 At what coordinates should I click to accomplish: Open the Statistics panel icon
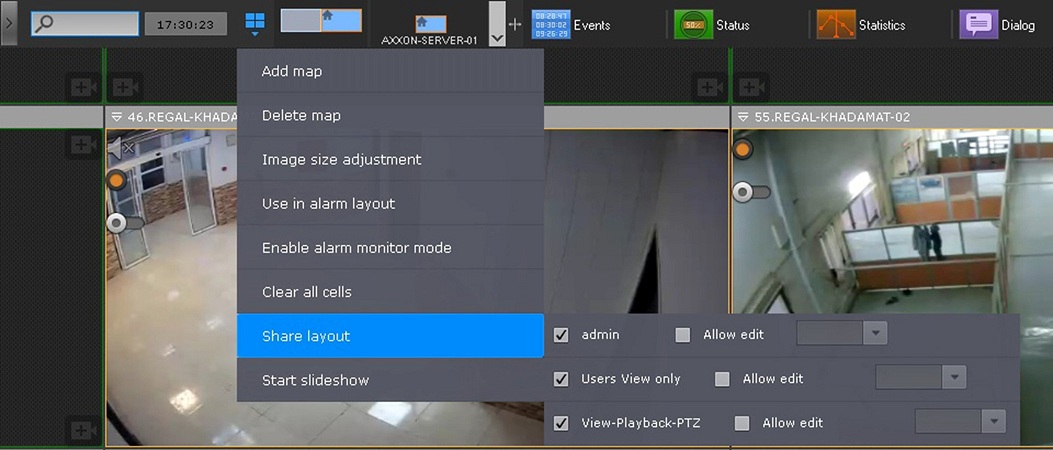(835, 24)
